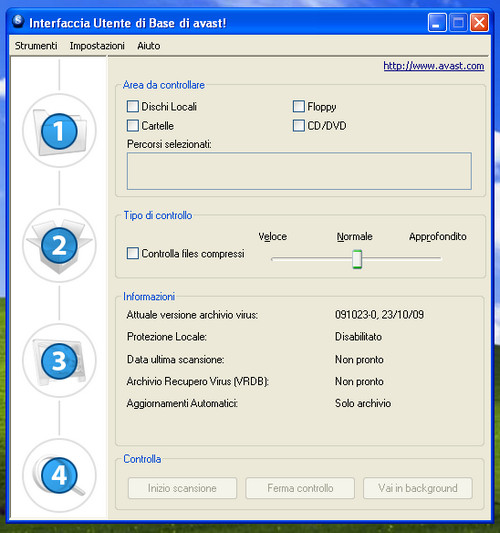The height and width of the screenshot is (533, 500).
Task: Click the Veloce slider label
Action: click(273, 236)
